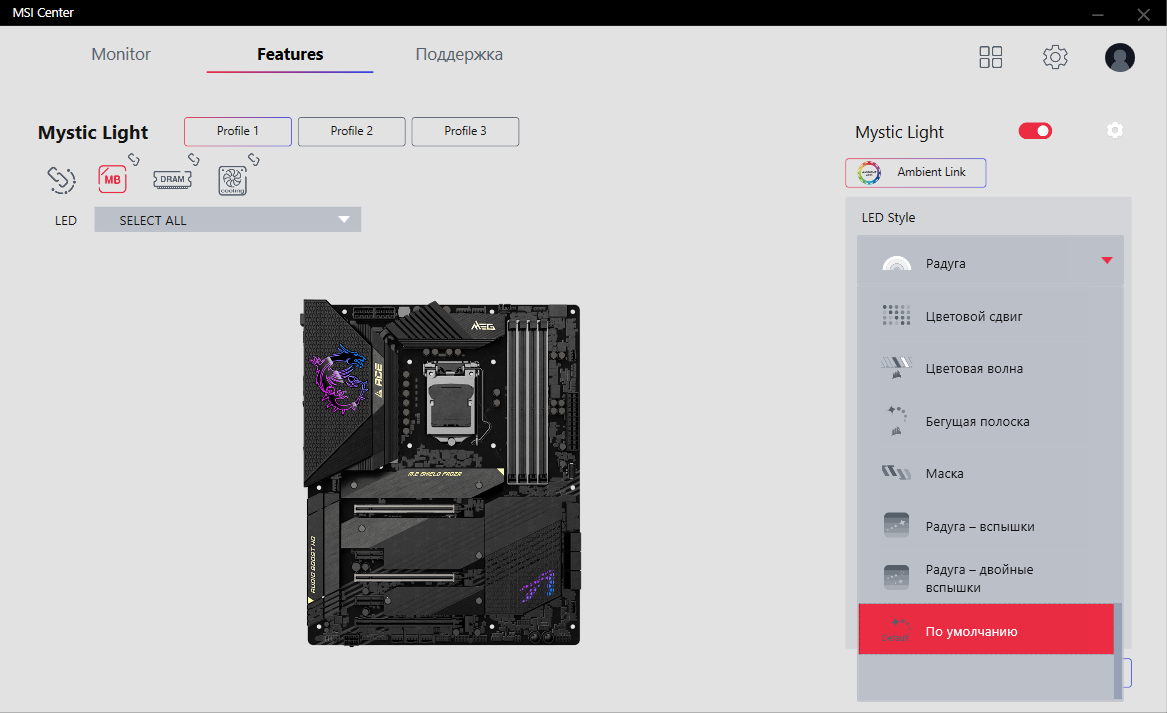Minimize the MSI Center window

(x=1098, y=14)
